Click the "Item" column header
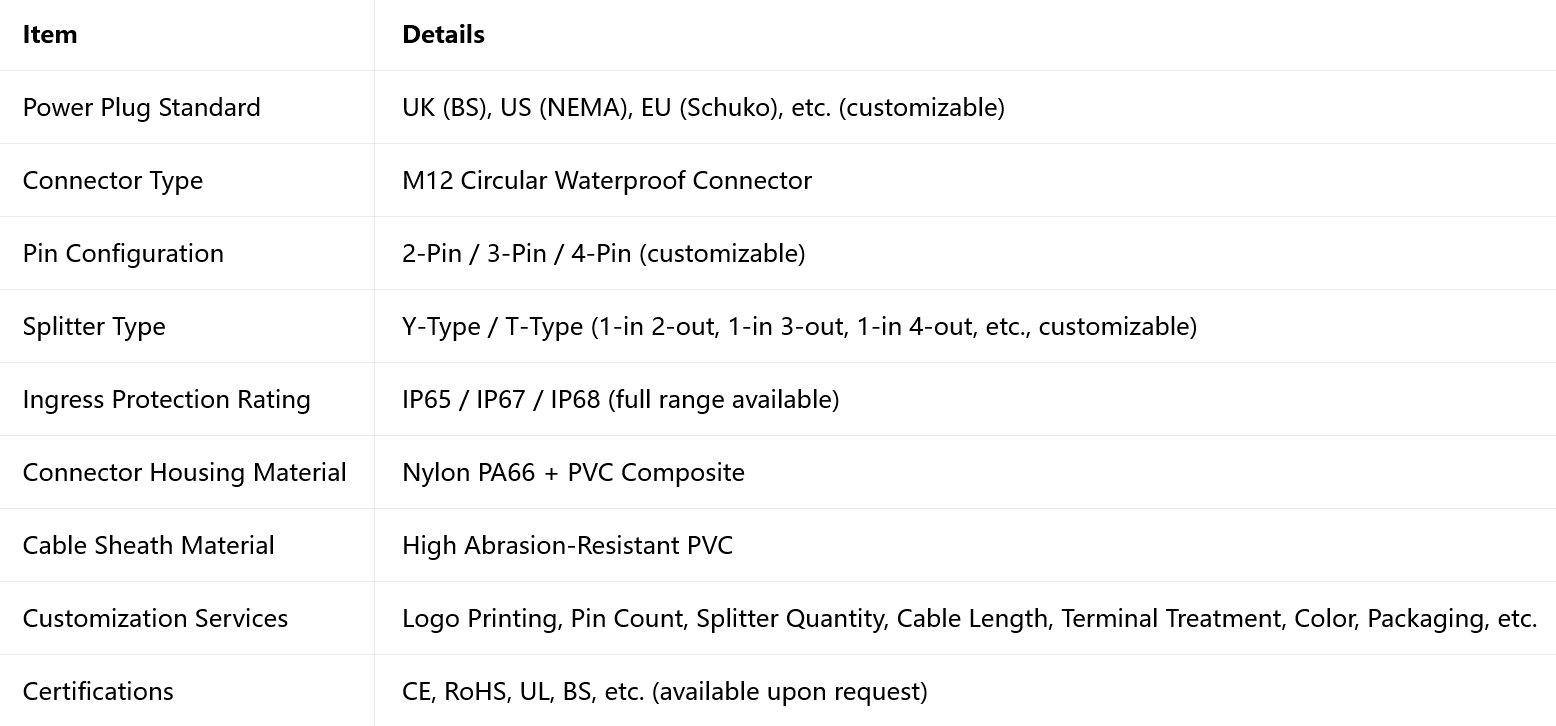 coord(50,35)
